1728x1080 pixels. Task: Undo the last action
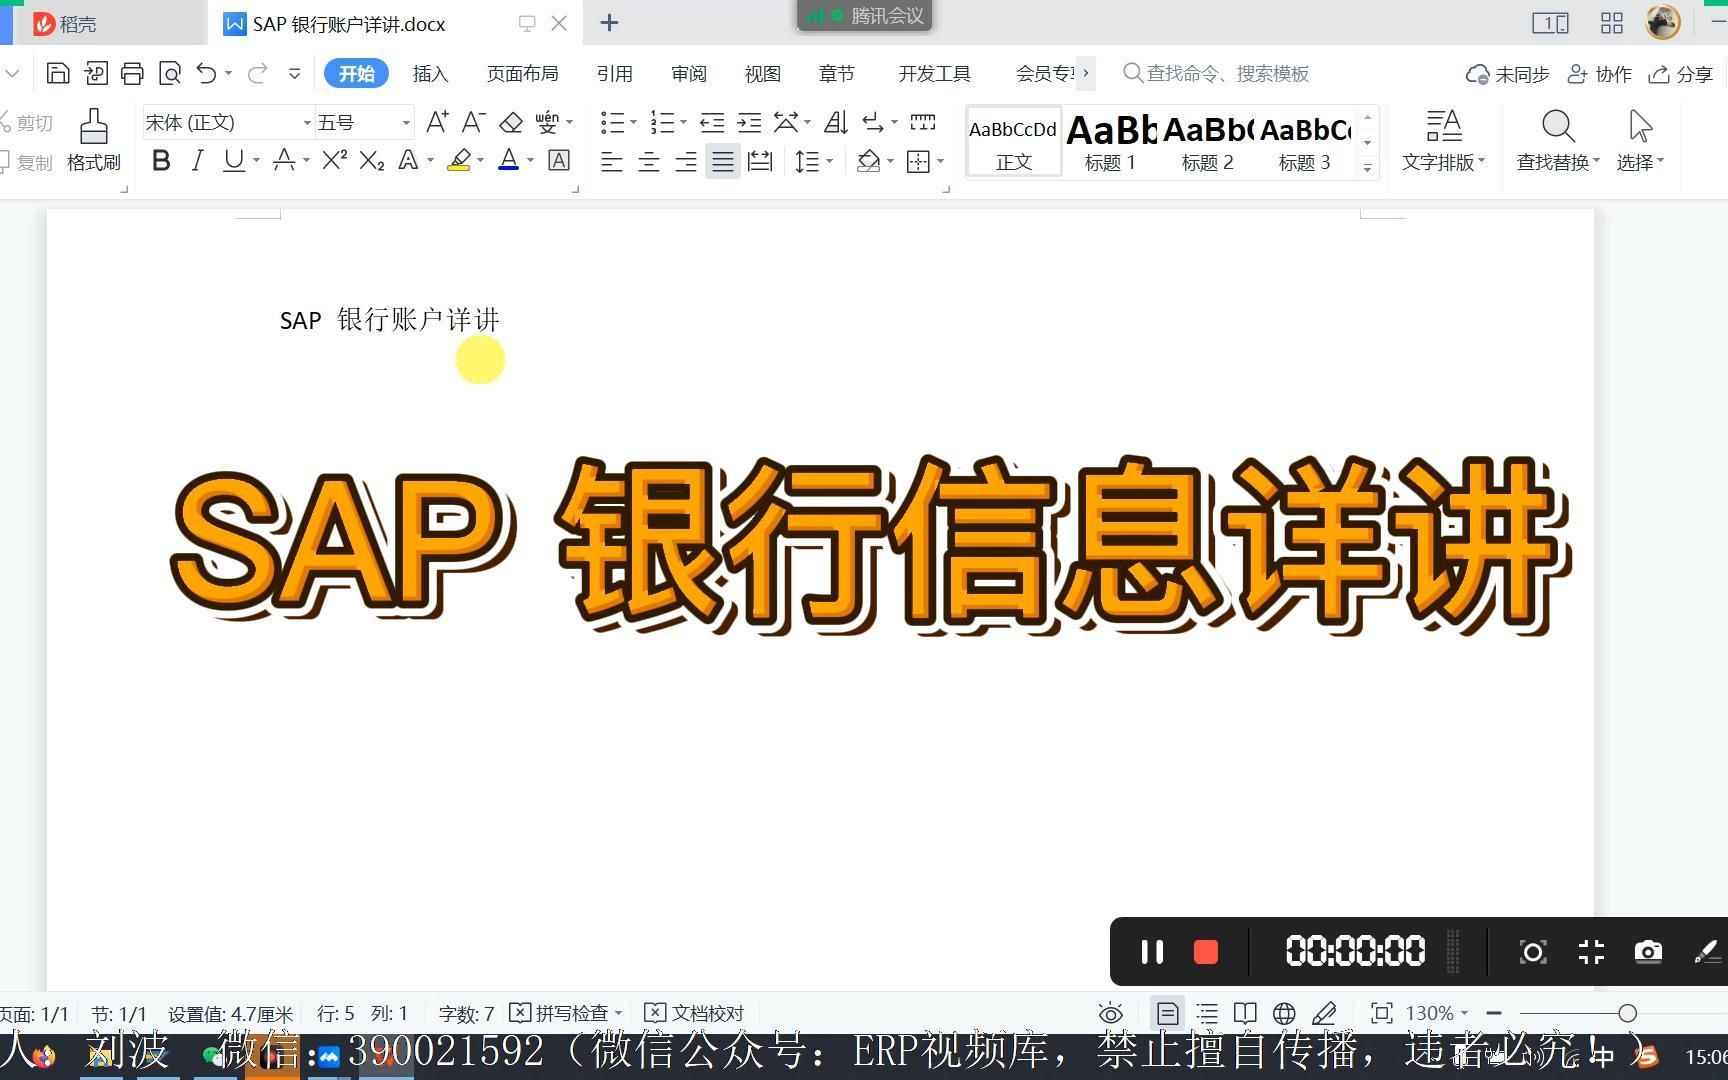[206, 73]
